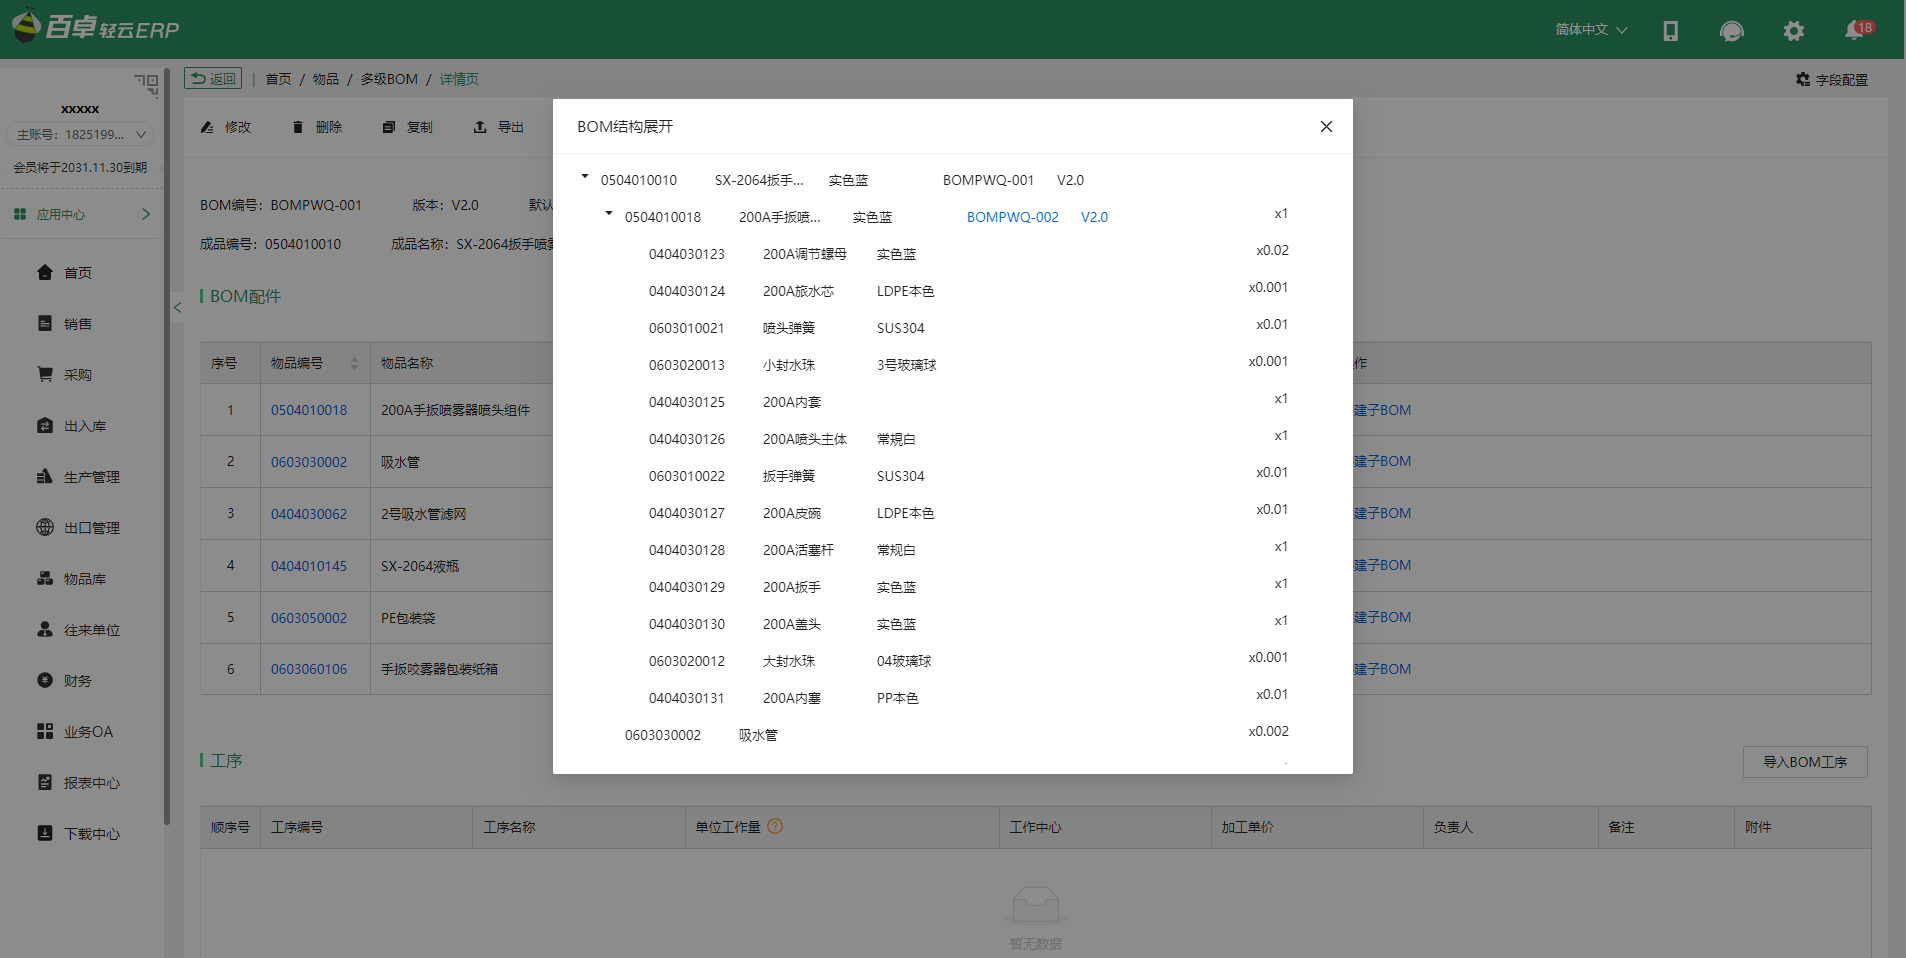Open 销售 sales in sidebar

(x=80, y=324)
